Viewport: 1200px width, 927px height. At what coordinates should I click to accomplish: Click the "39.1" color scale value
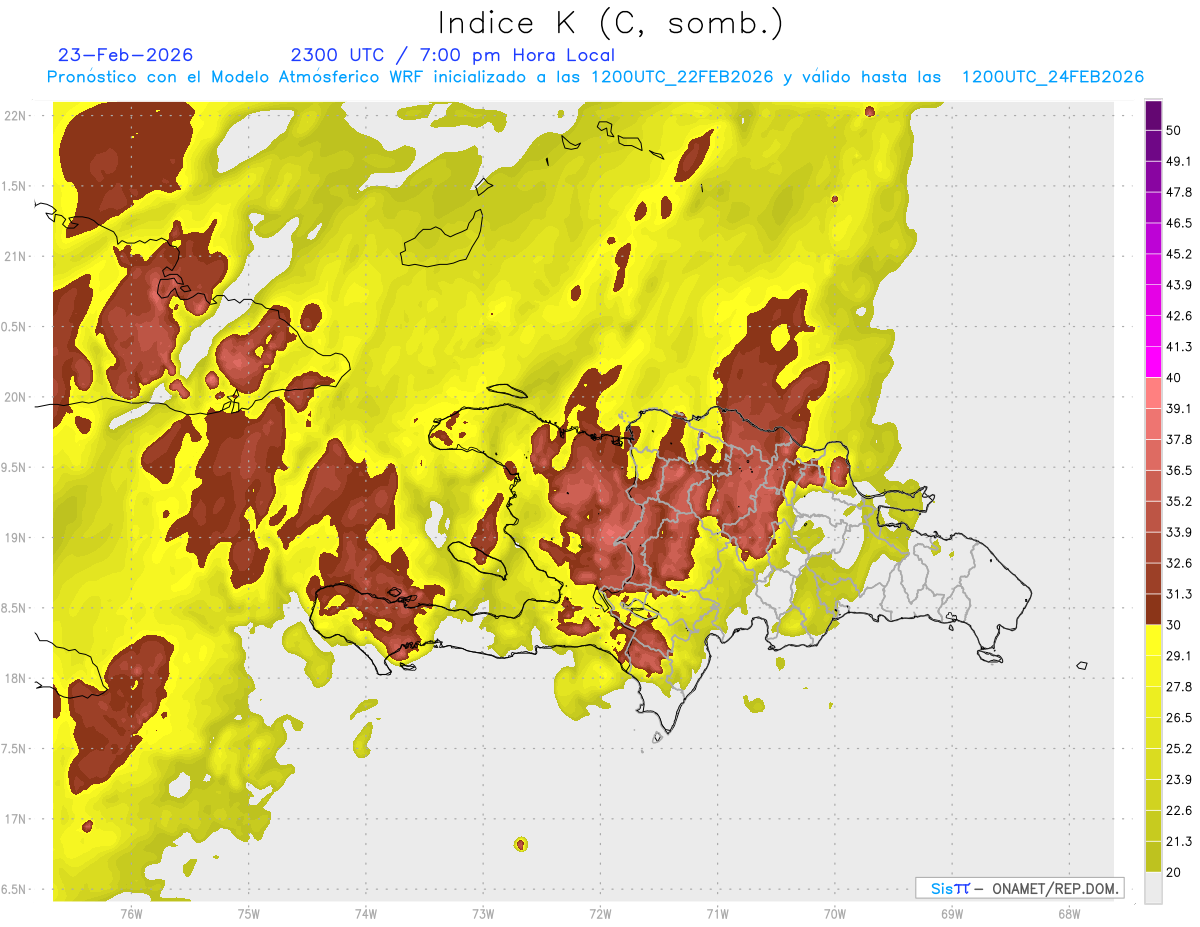coord(1179,408)
